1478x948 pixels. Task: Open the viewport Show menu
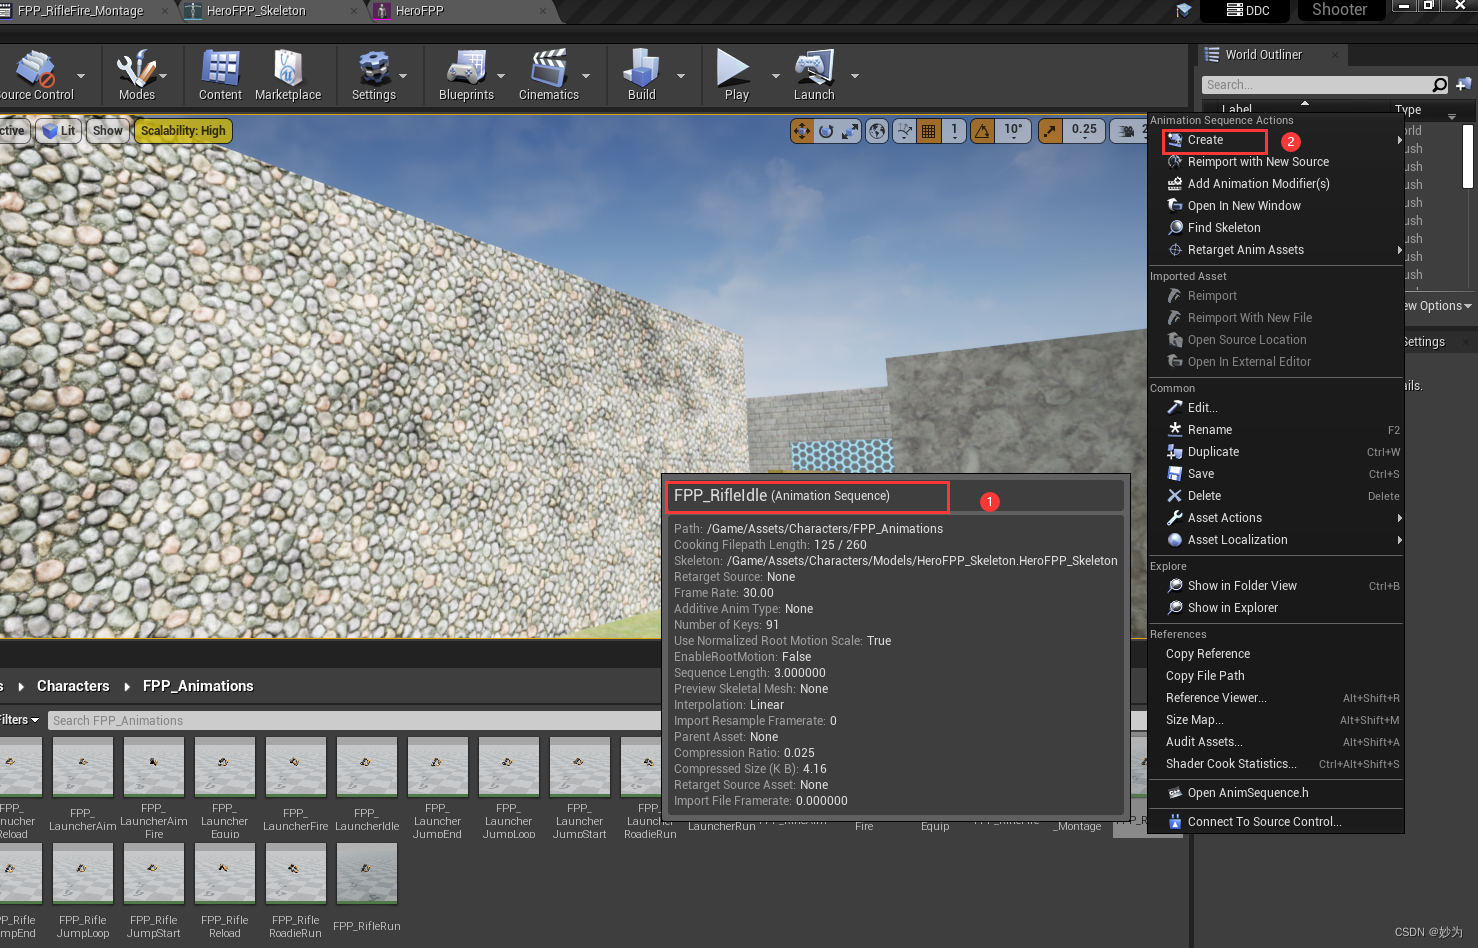pyautogui.click(x=107, y=131)
